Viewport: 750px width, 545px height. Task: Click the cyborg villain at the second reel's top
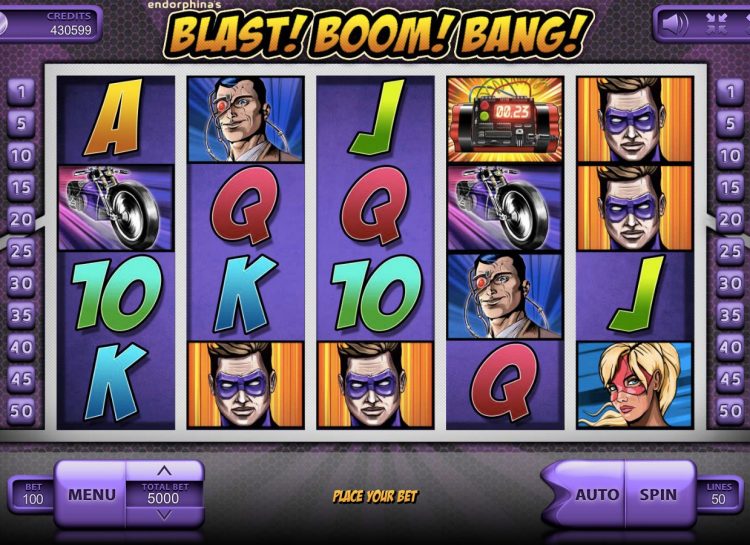[245, 120]
